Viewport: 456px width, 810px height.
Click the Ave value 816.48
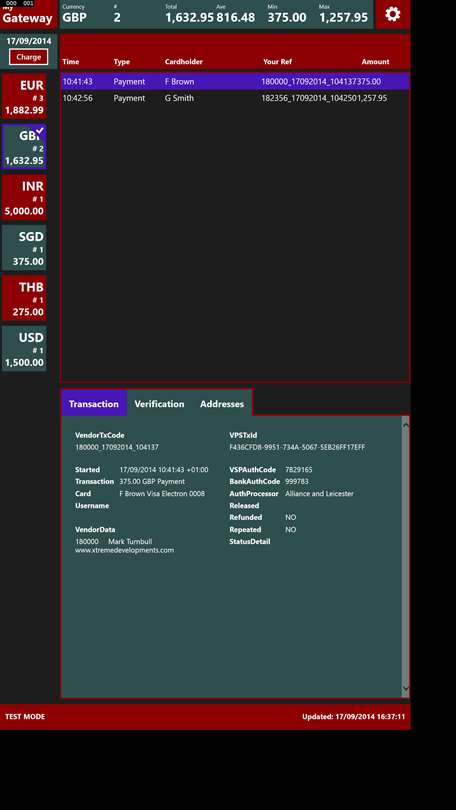click(x=235, y=17)
